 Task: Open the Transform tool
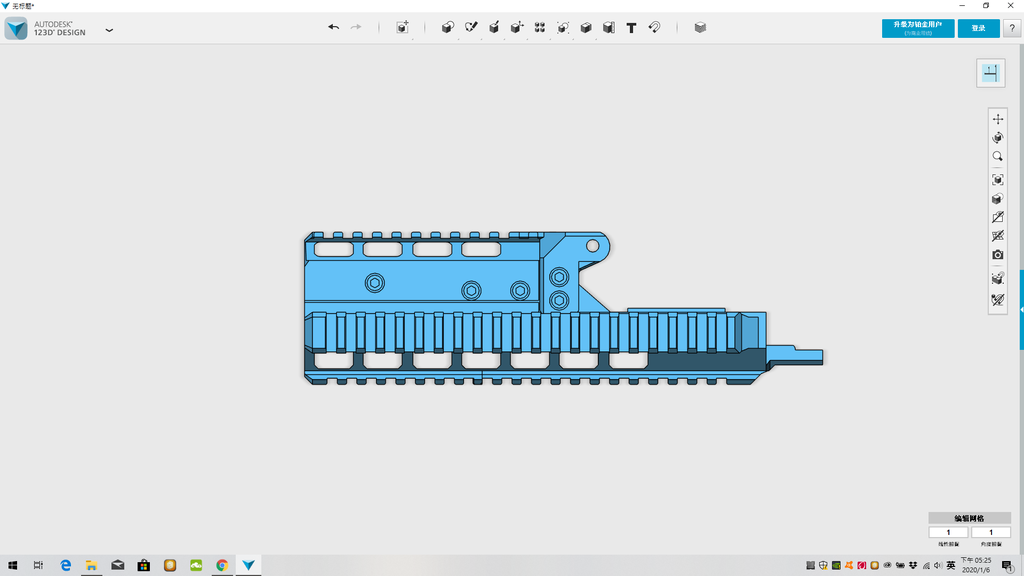402,27
